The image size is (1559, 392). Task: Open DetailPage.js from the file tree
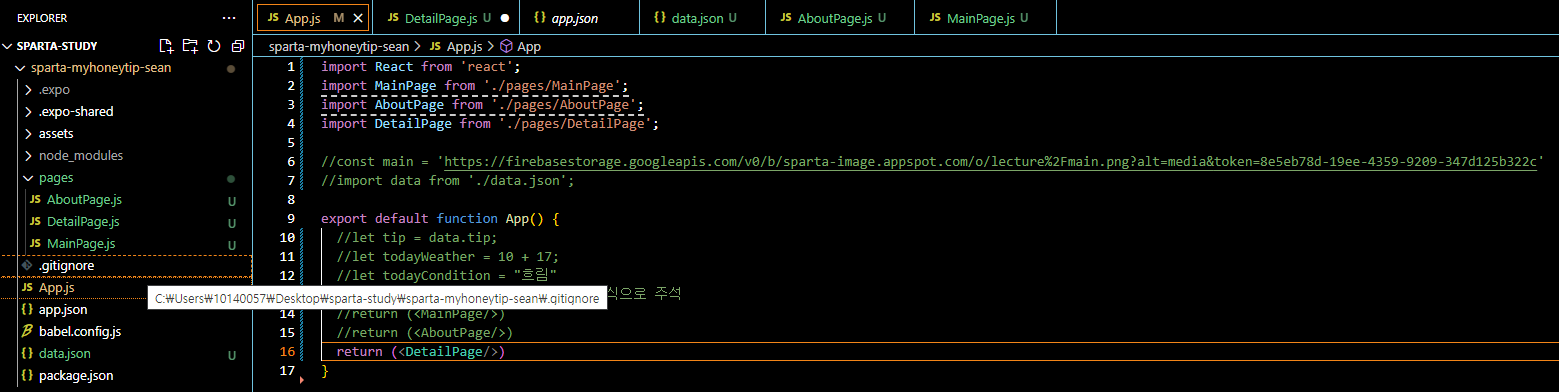pyautogui.click(x=83, y=222)
